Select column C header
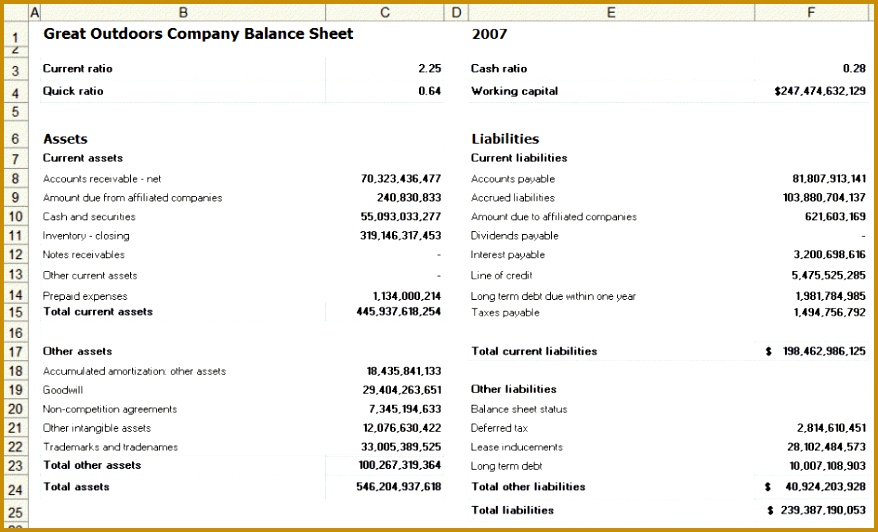Viewport: 878px width, 532px height. click(x=385, y=12)
